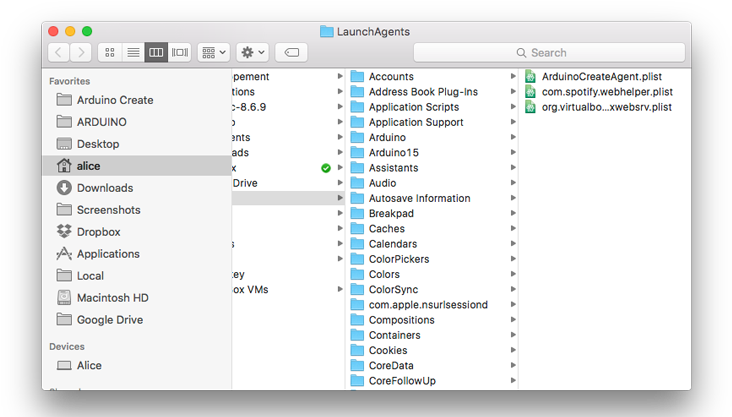Switch to list view
Image resolution: width=732 pixels, height=417 pixels.
tap(133, 52)
